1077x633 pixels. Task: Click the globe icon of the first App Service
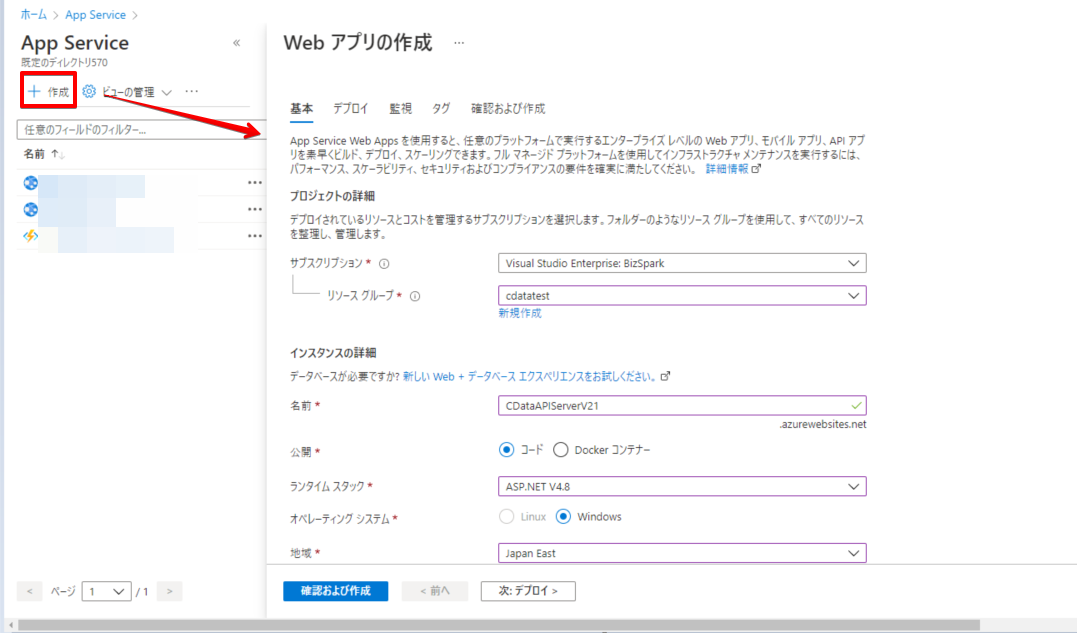tap(29, 183)
